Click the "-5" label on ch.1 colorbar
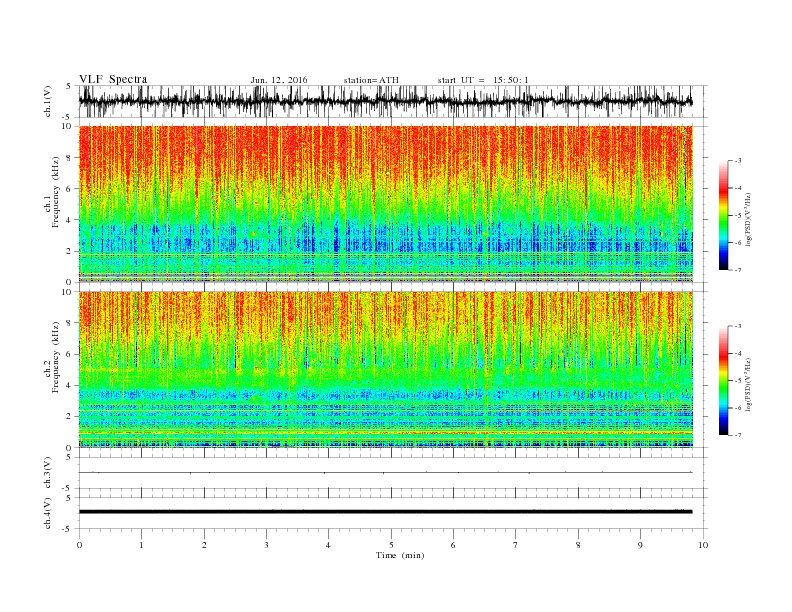792x612 pixels. click(x=737, y=216)
